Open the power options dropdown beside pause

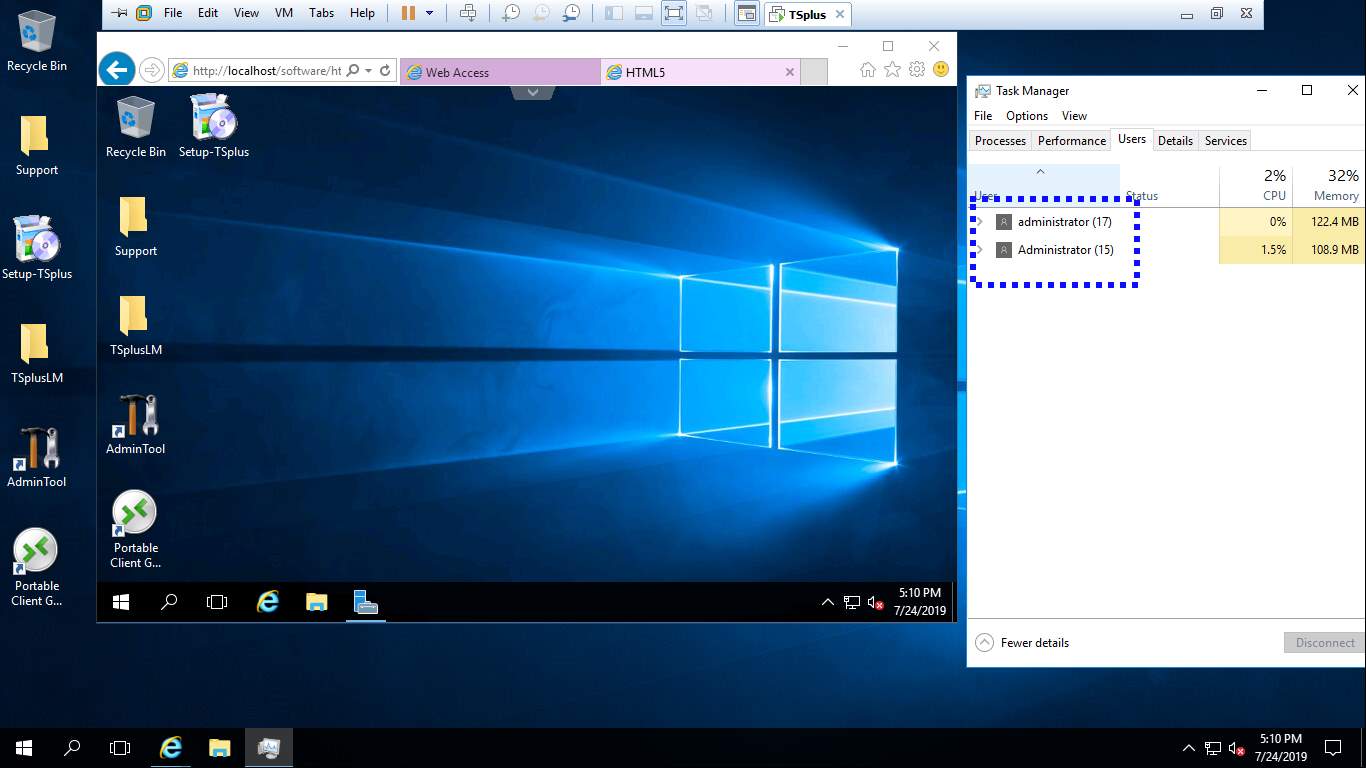[x=430, y=13]
